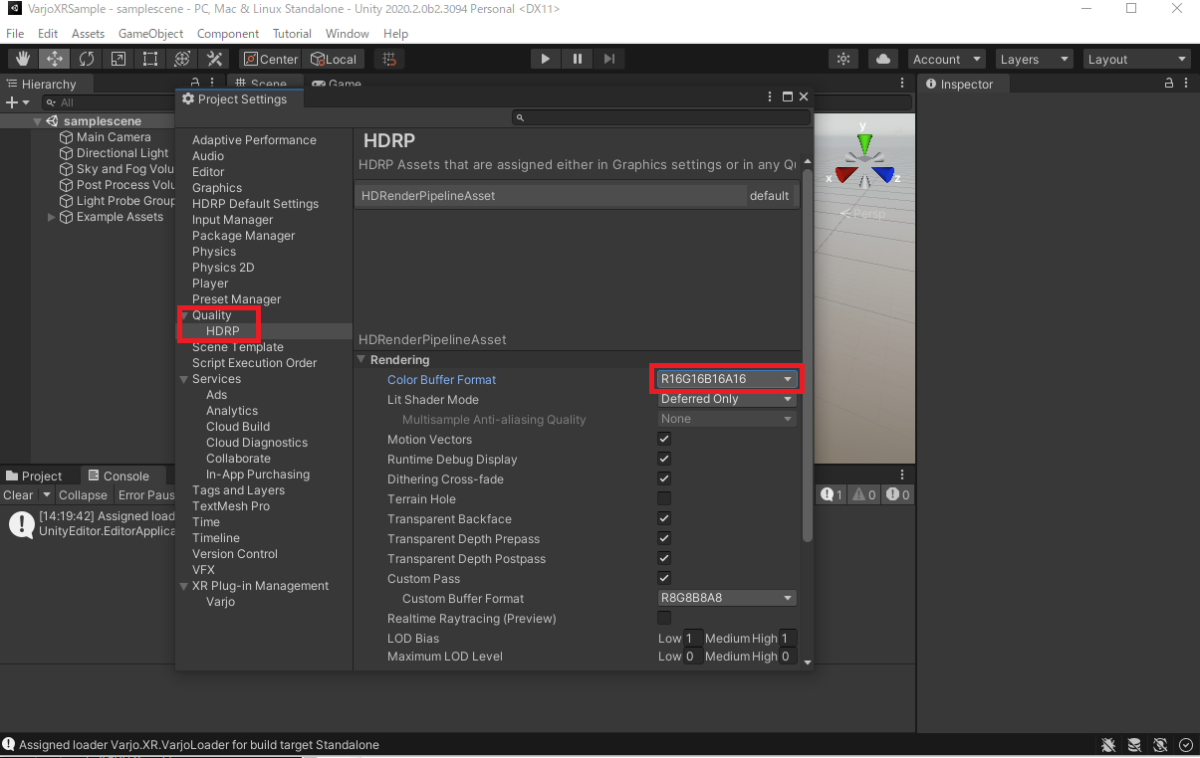
Task: Toggle console error count icon
Action: pyautogui.click(x=898, y=495)
